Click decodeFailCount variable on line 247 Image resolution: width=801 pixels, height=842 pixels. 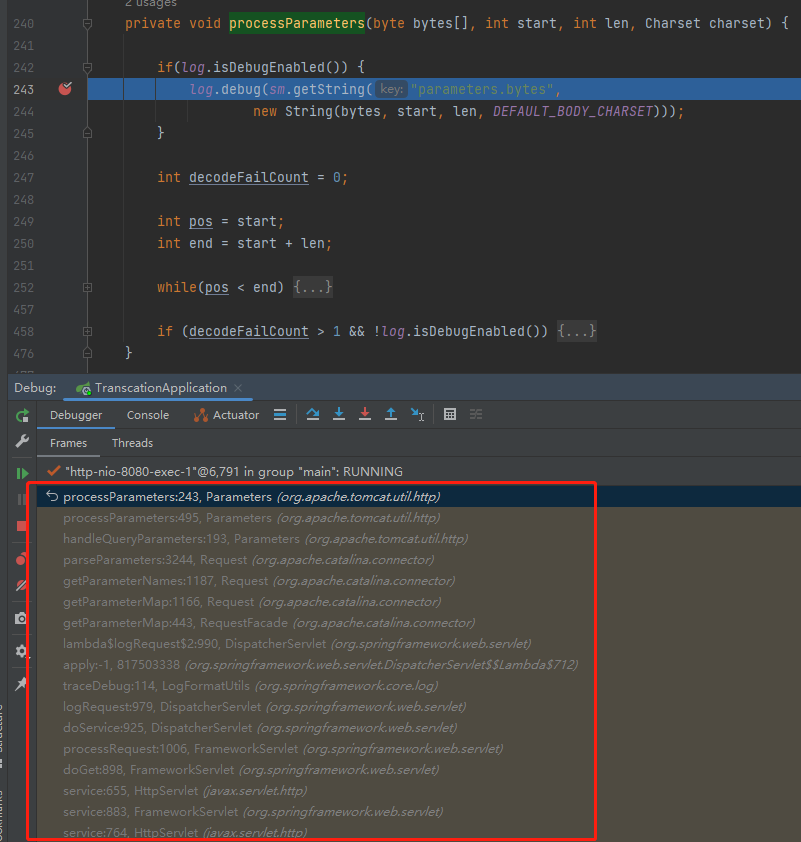(249, 177)
